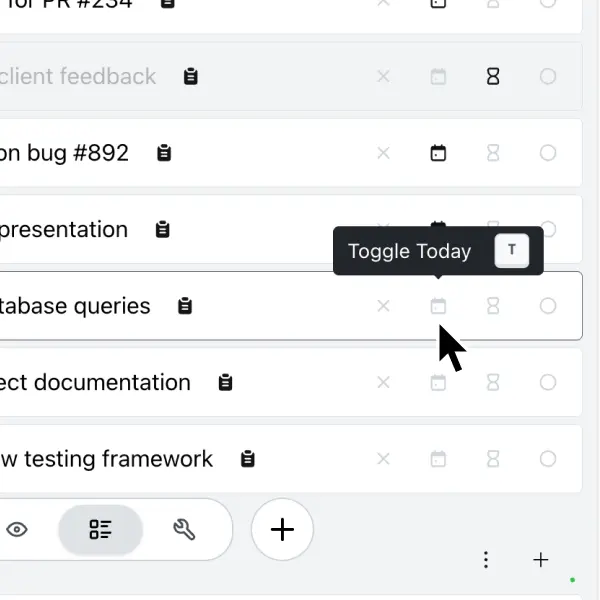
Task: Select list view mode in bottom toolbar
Action: [x=100, y=529]
